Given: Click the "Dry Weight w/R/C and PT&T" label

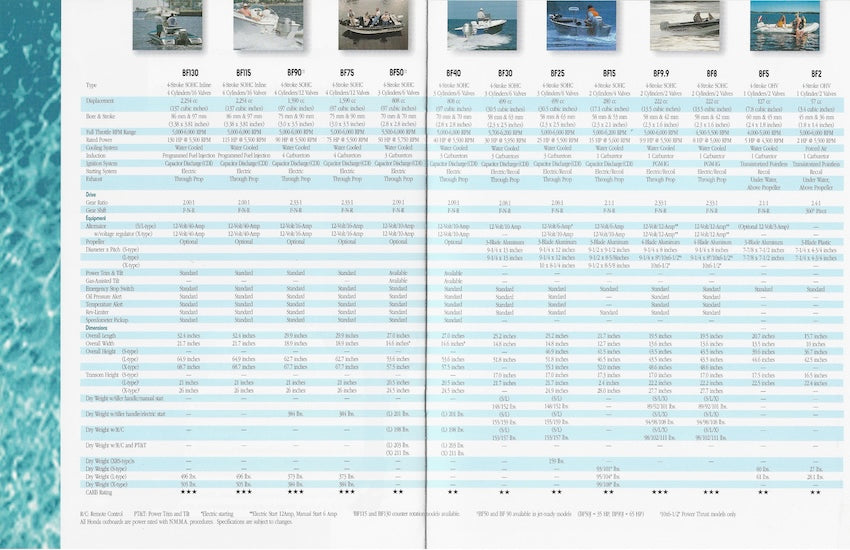Looking at the screenshot, I should pyautogui.click(x=115, y=445).
